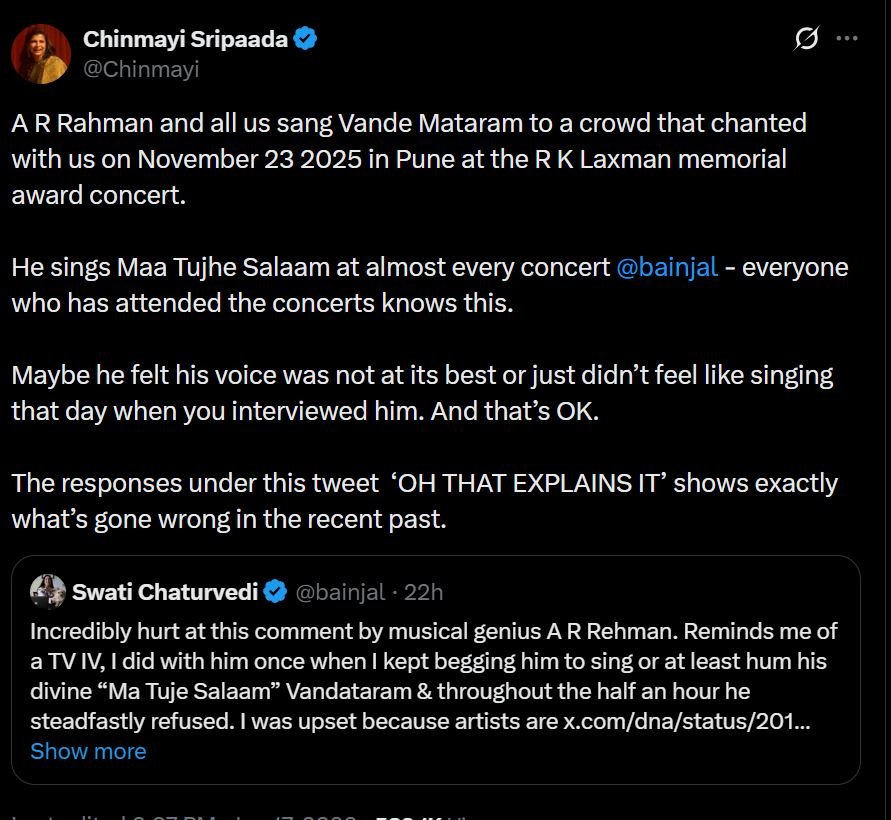Viewport: 891px width, 820px height.
Task: Click Chinmayi Sripaada's blue verified badge
Action: [x=303, y=38]
